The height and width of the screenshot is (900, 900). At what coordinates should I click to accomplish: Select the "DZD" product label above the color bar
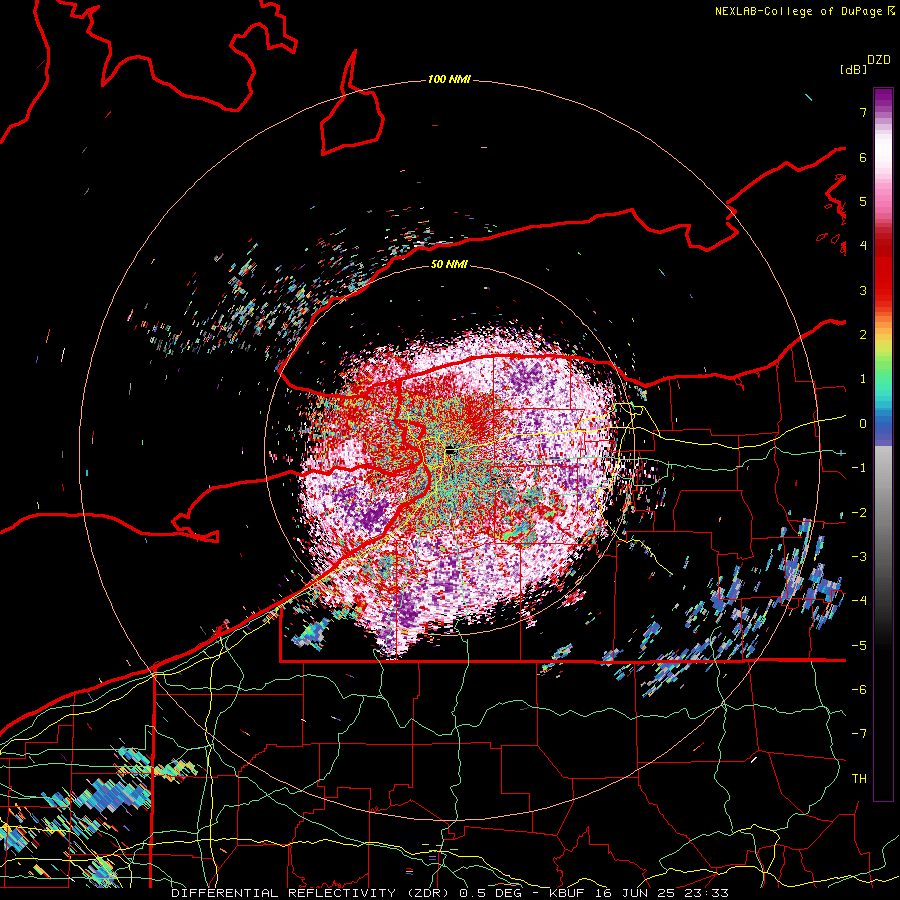tap(879, 60)
